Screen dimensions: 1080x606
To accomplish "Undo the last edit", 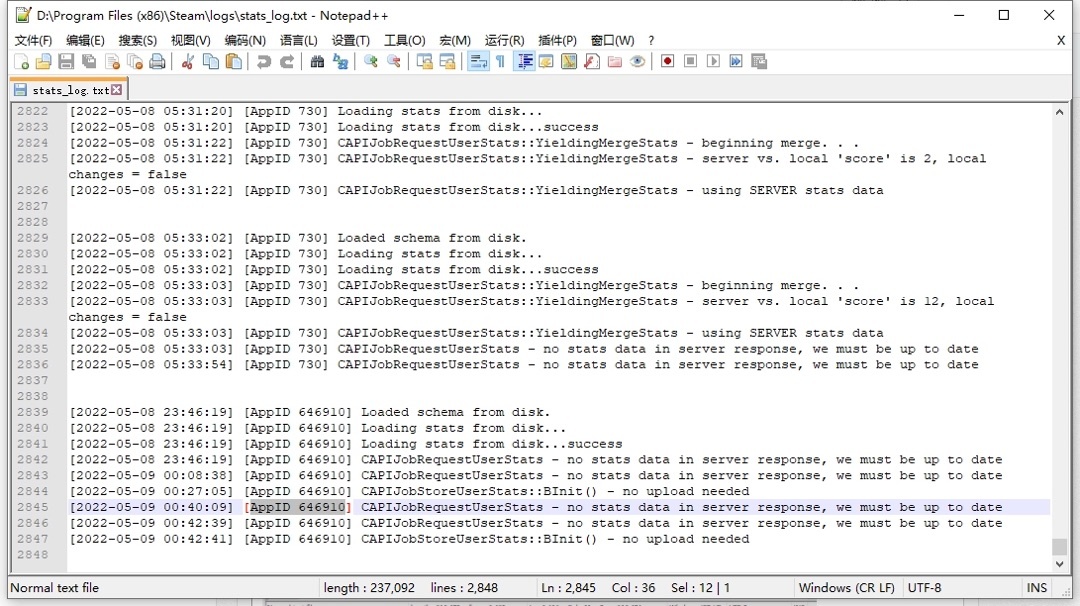I will coord(264,62).
